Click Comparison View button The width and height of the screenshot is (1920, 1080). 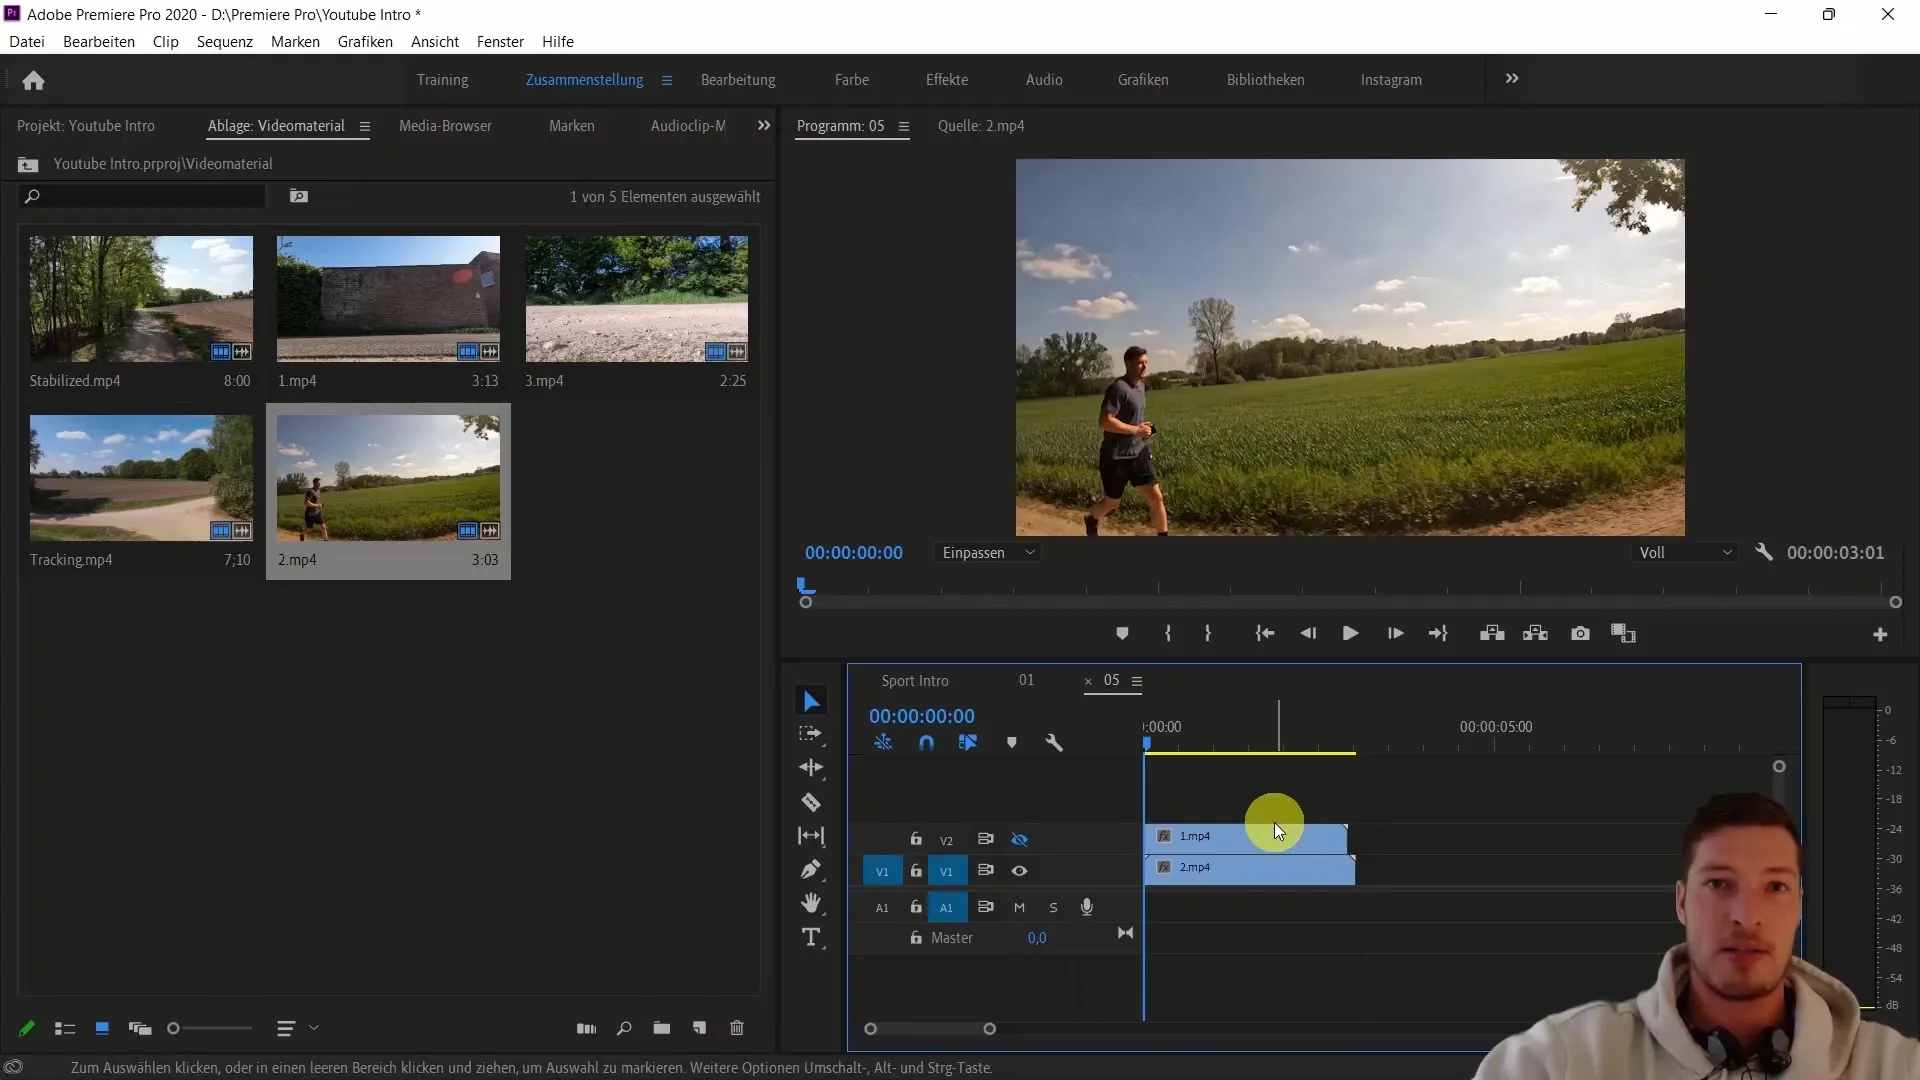[1623, 634]
